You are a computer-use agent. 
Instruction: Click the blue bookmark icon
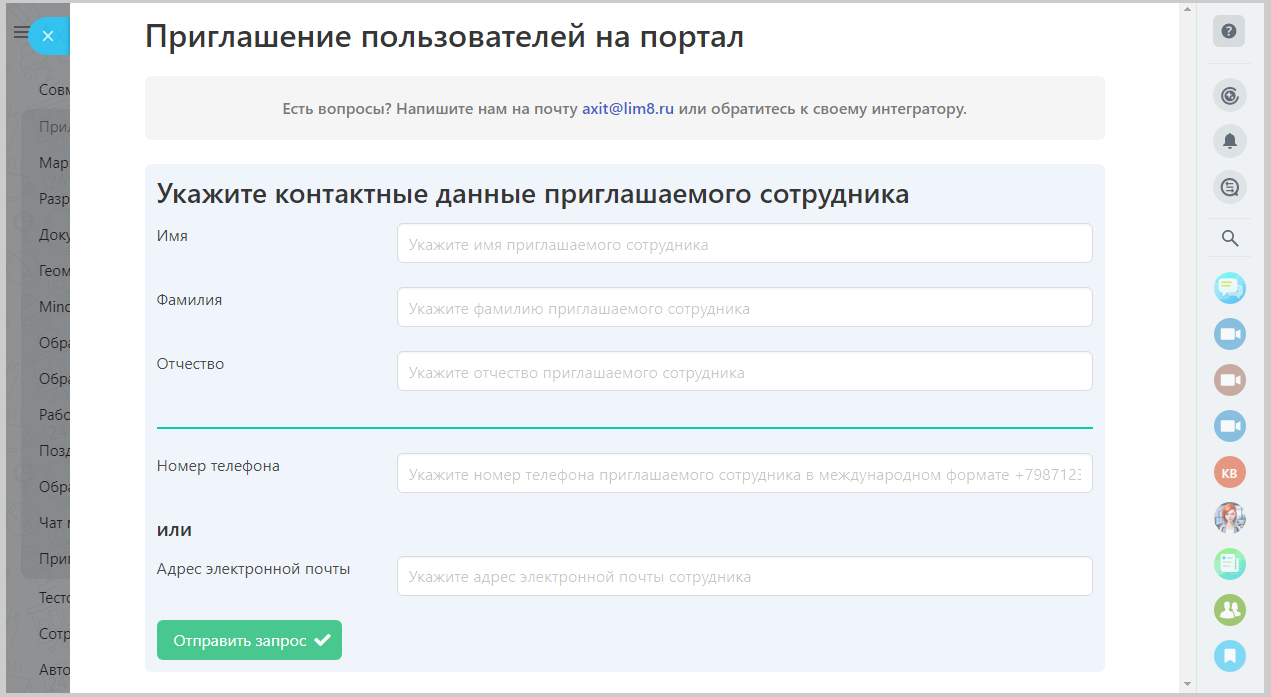(1229, 655)
